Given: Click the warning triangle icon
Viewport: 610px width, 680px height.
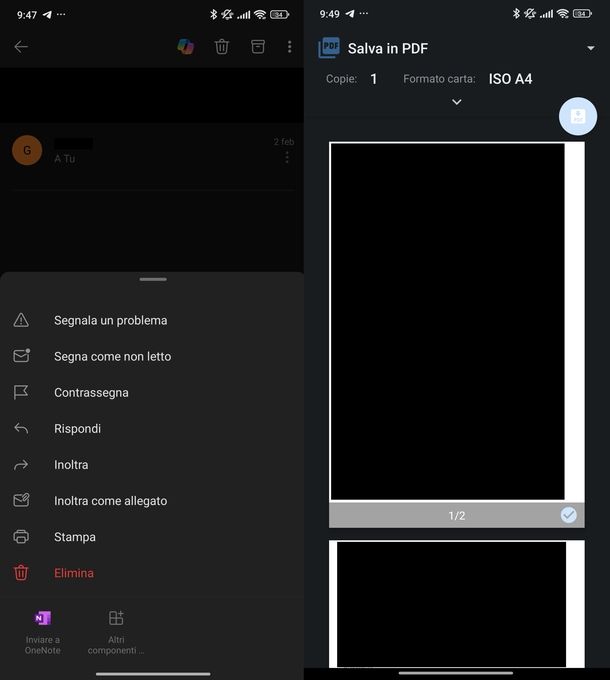Looking at the screenshot, I should 21,320.
